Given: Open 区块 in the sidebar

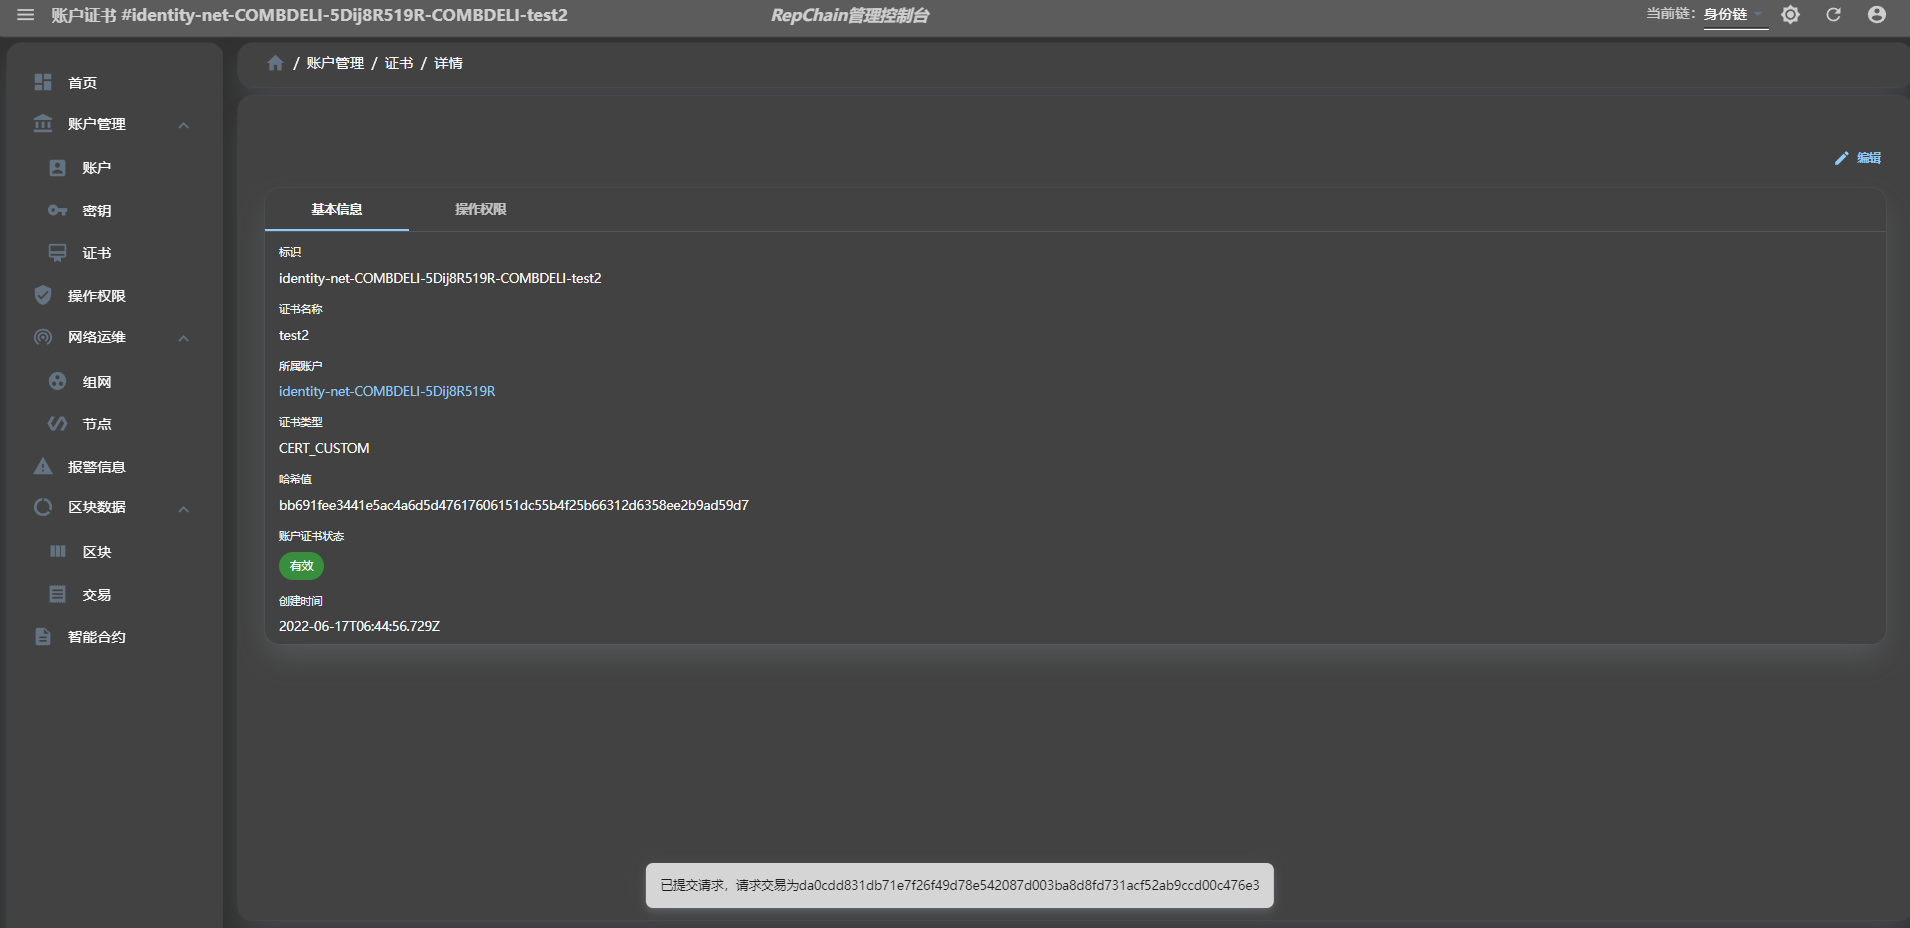Looking at the screenshot, I should coord(96,552).
